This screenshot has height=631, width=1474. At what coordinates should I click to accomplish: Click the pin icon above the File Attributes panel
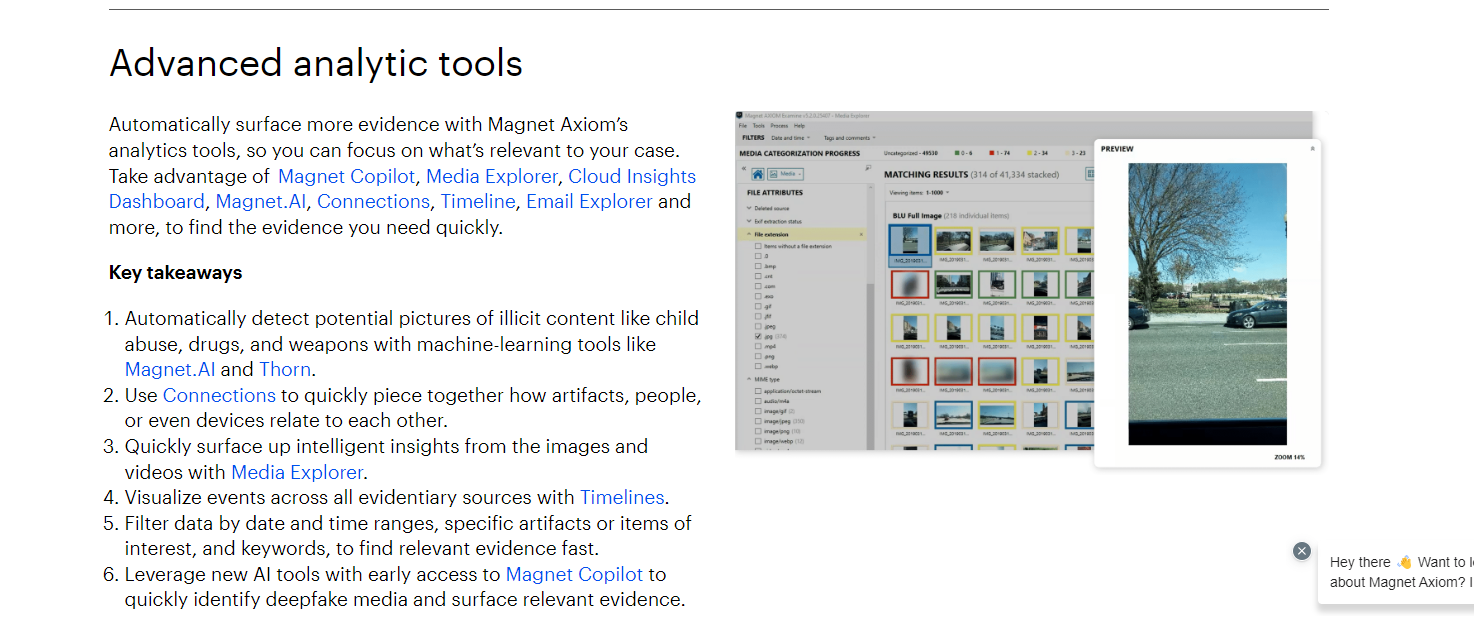868,168
